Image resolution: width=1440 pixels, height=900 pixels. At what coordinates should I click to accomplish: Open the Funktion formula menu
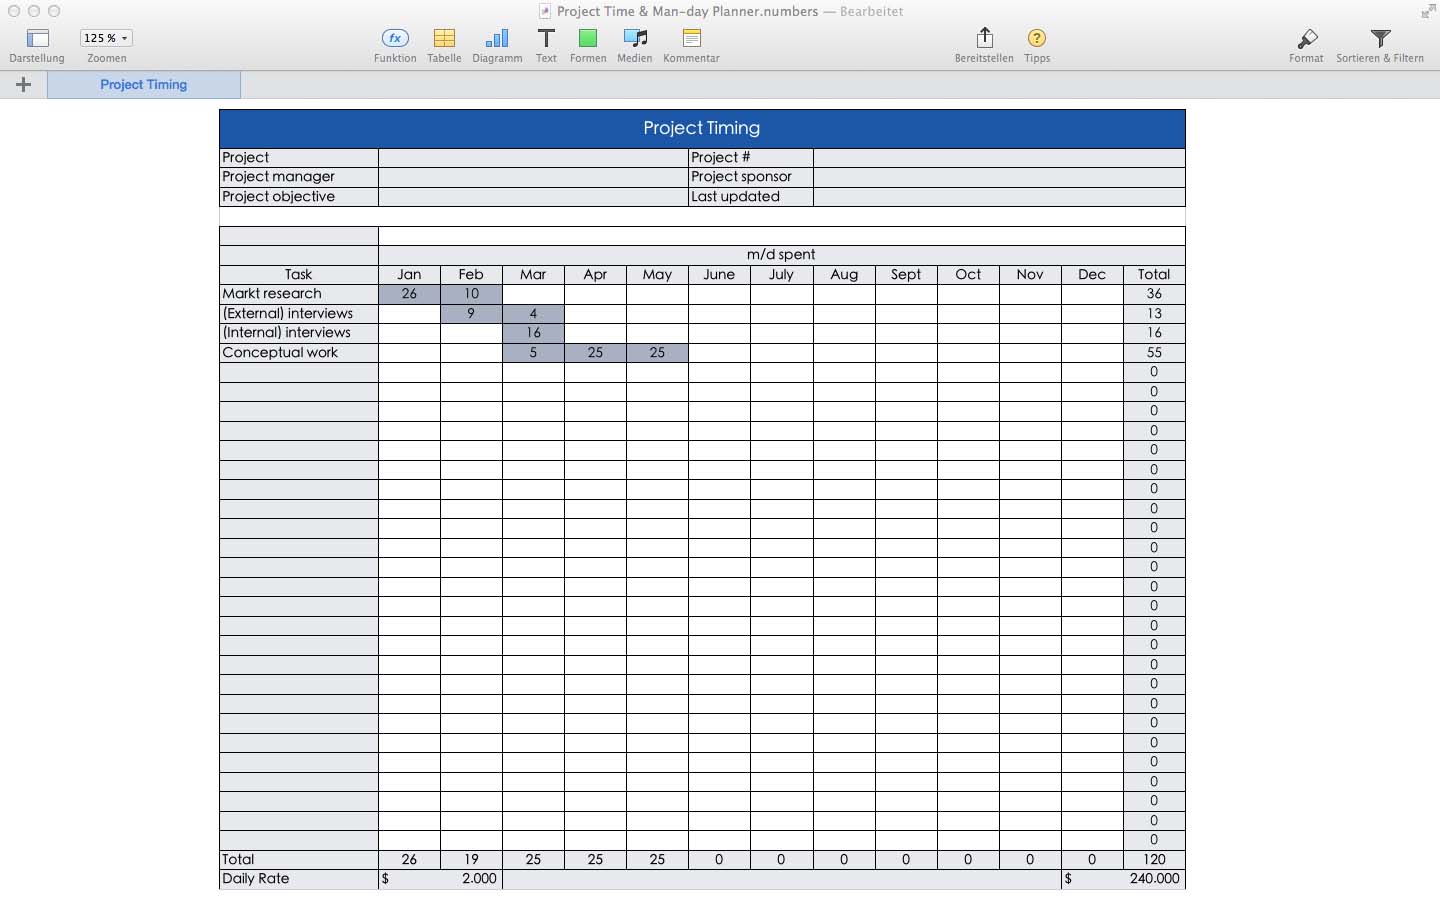395,39
